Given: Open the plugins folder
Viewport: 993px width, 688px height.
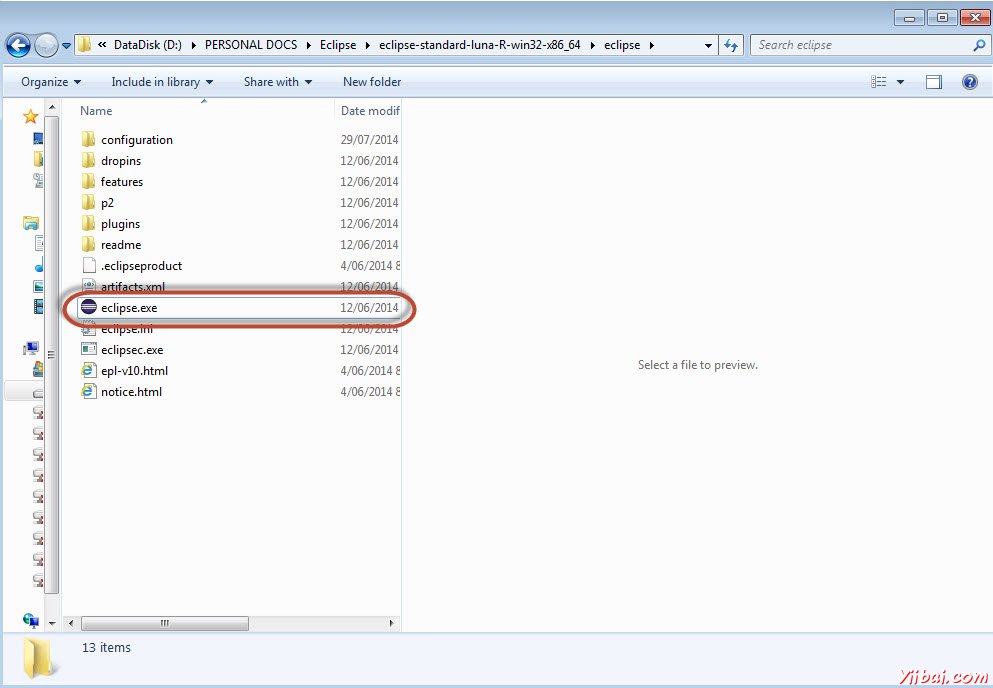Looking at the screenshot, I should pyautogui.click(x=120, y=223).
